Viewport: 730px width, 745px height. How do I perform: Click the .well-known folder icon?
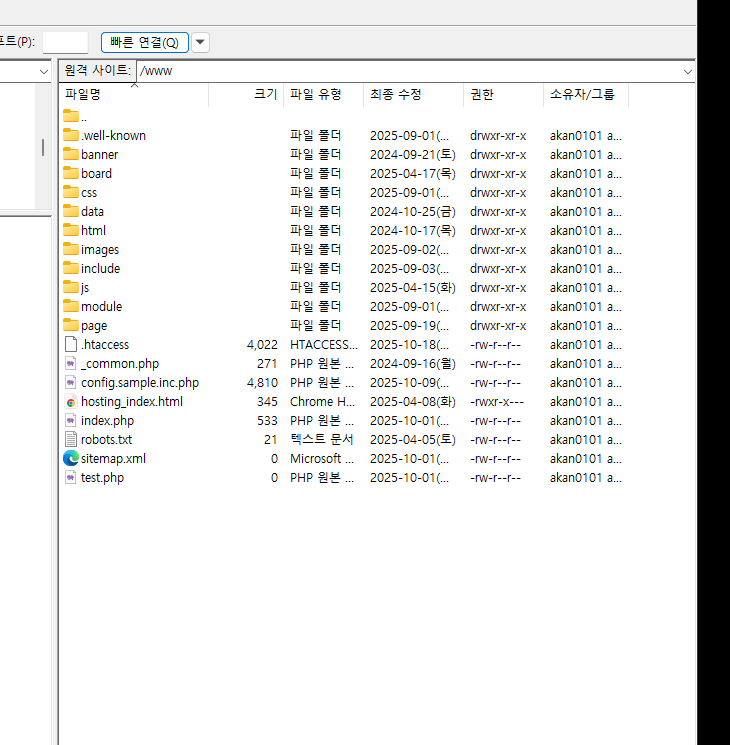click(70, 135)
